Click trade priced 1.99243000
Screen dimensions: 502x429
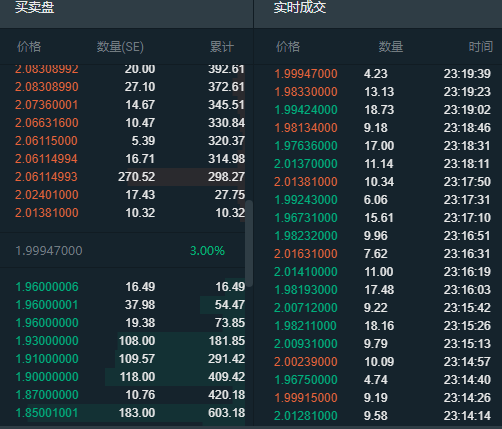click(378, 200)
